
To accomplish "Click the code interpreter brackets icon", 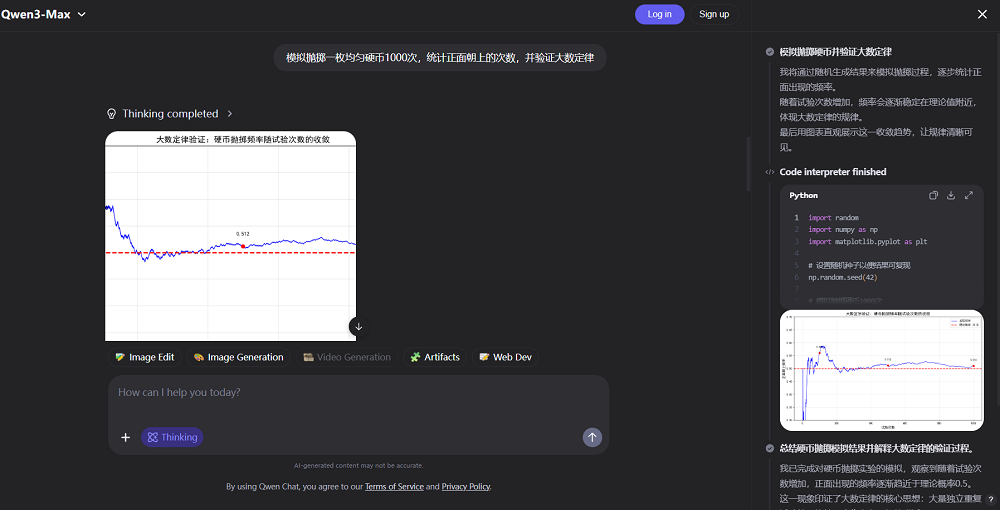I will click(770, 172).
